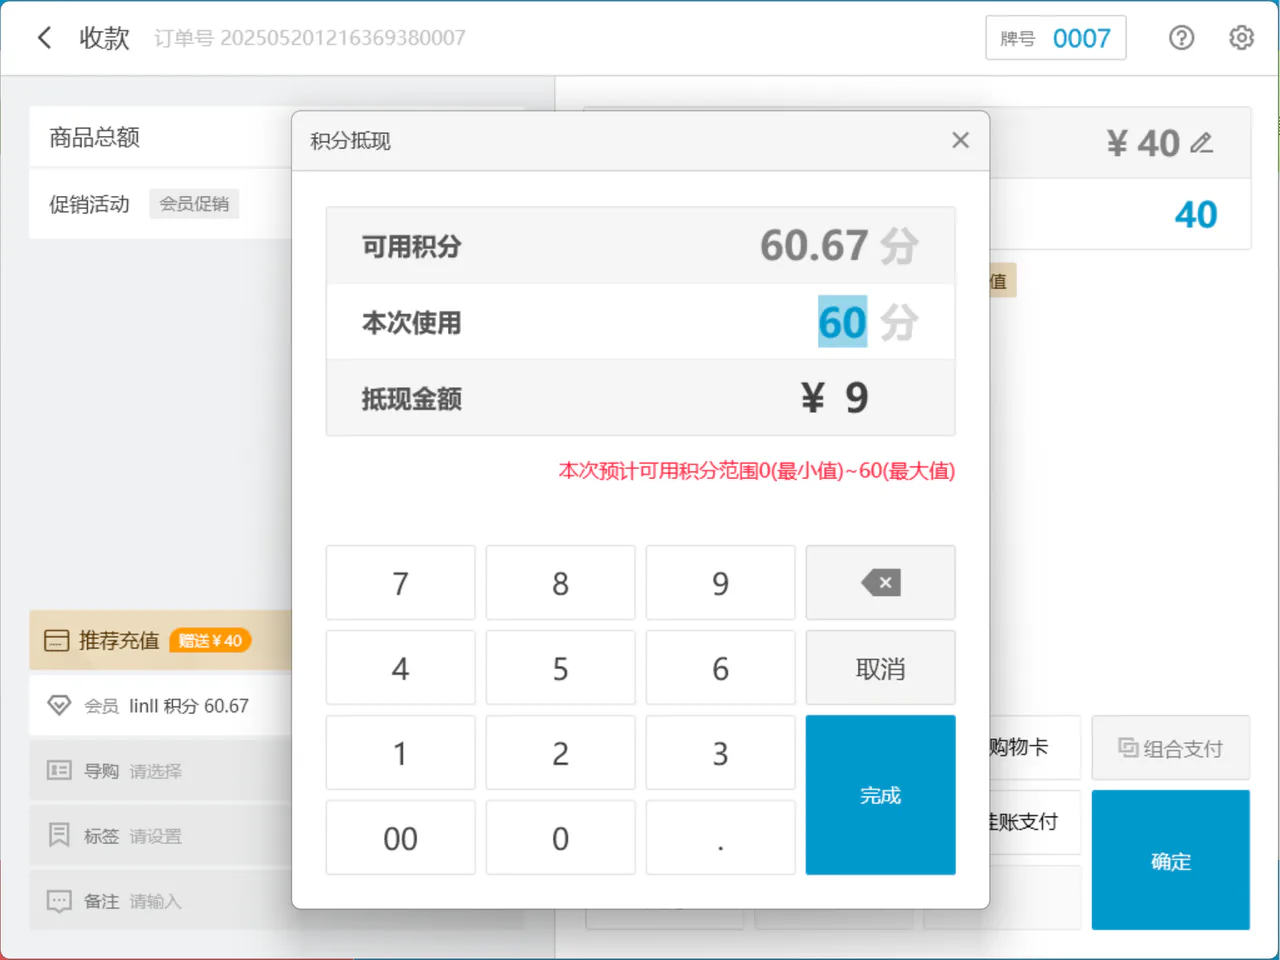Tap the 00 key on keypad
The height and width of the screenshot is (960, 1280).
pos(400,838)
